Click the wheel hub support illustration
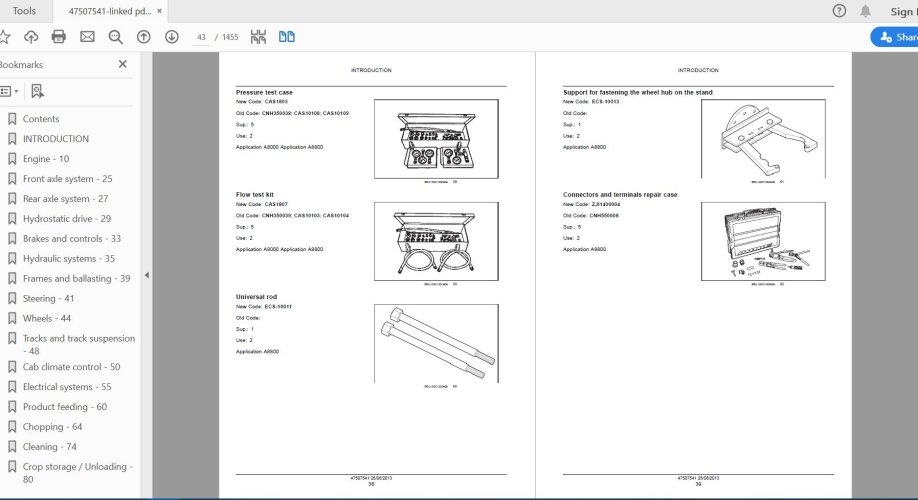 [x=763, y=139]
